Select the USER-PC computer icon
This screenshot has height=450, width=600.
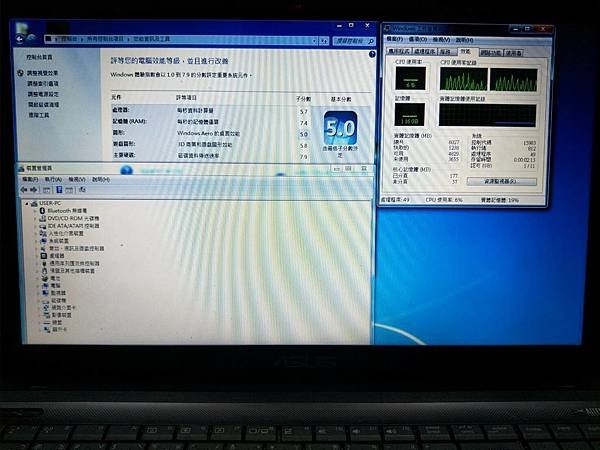[x=34, y=204]
